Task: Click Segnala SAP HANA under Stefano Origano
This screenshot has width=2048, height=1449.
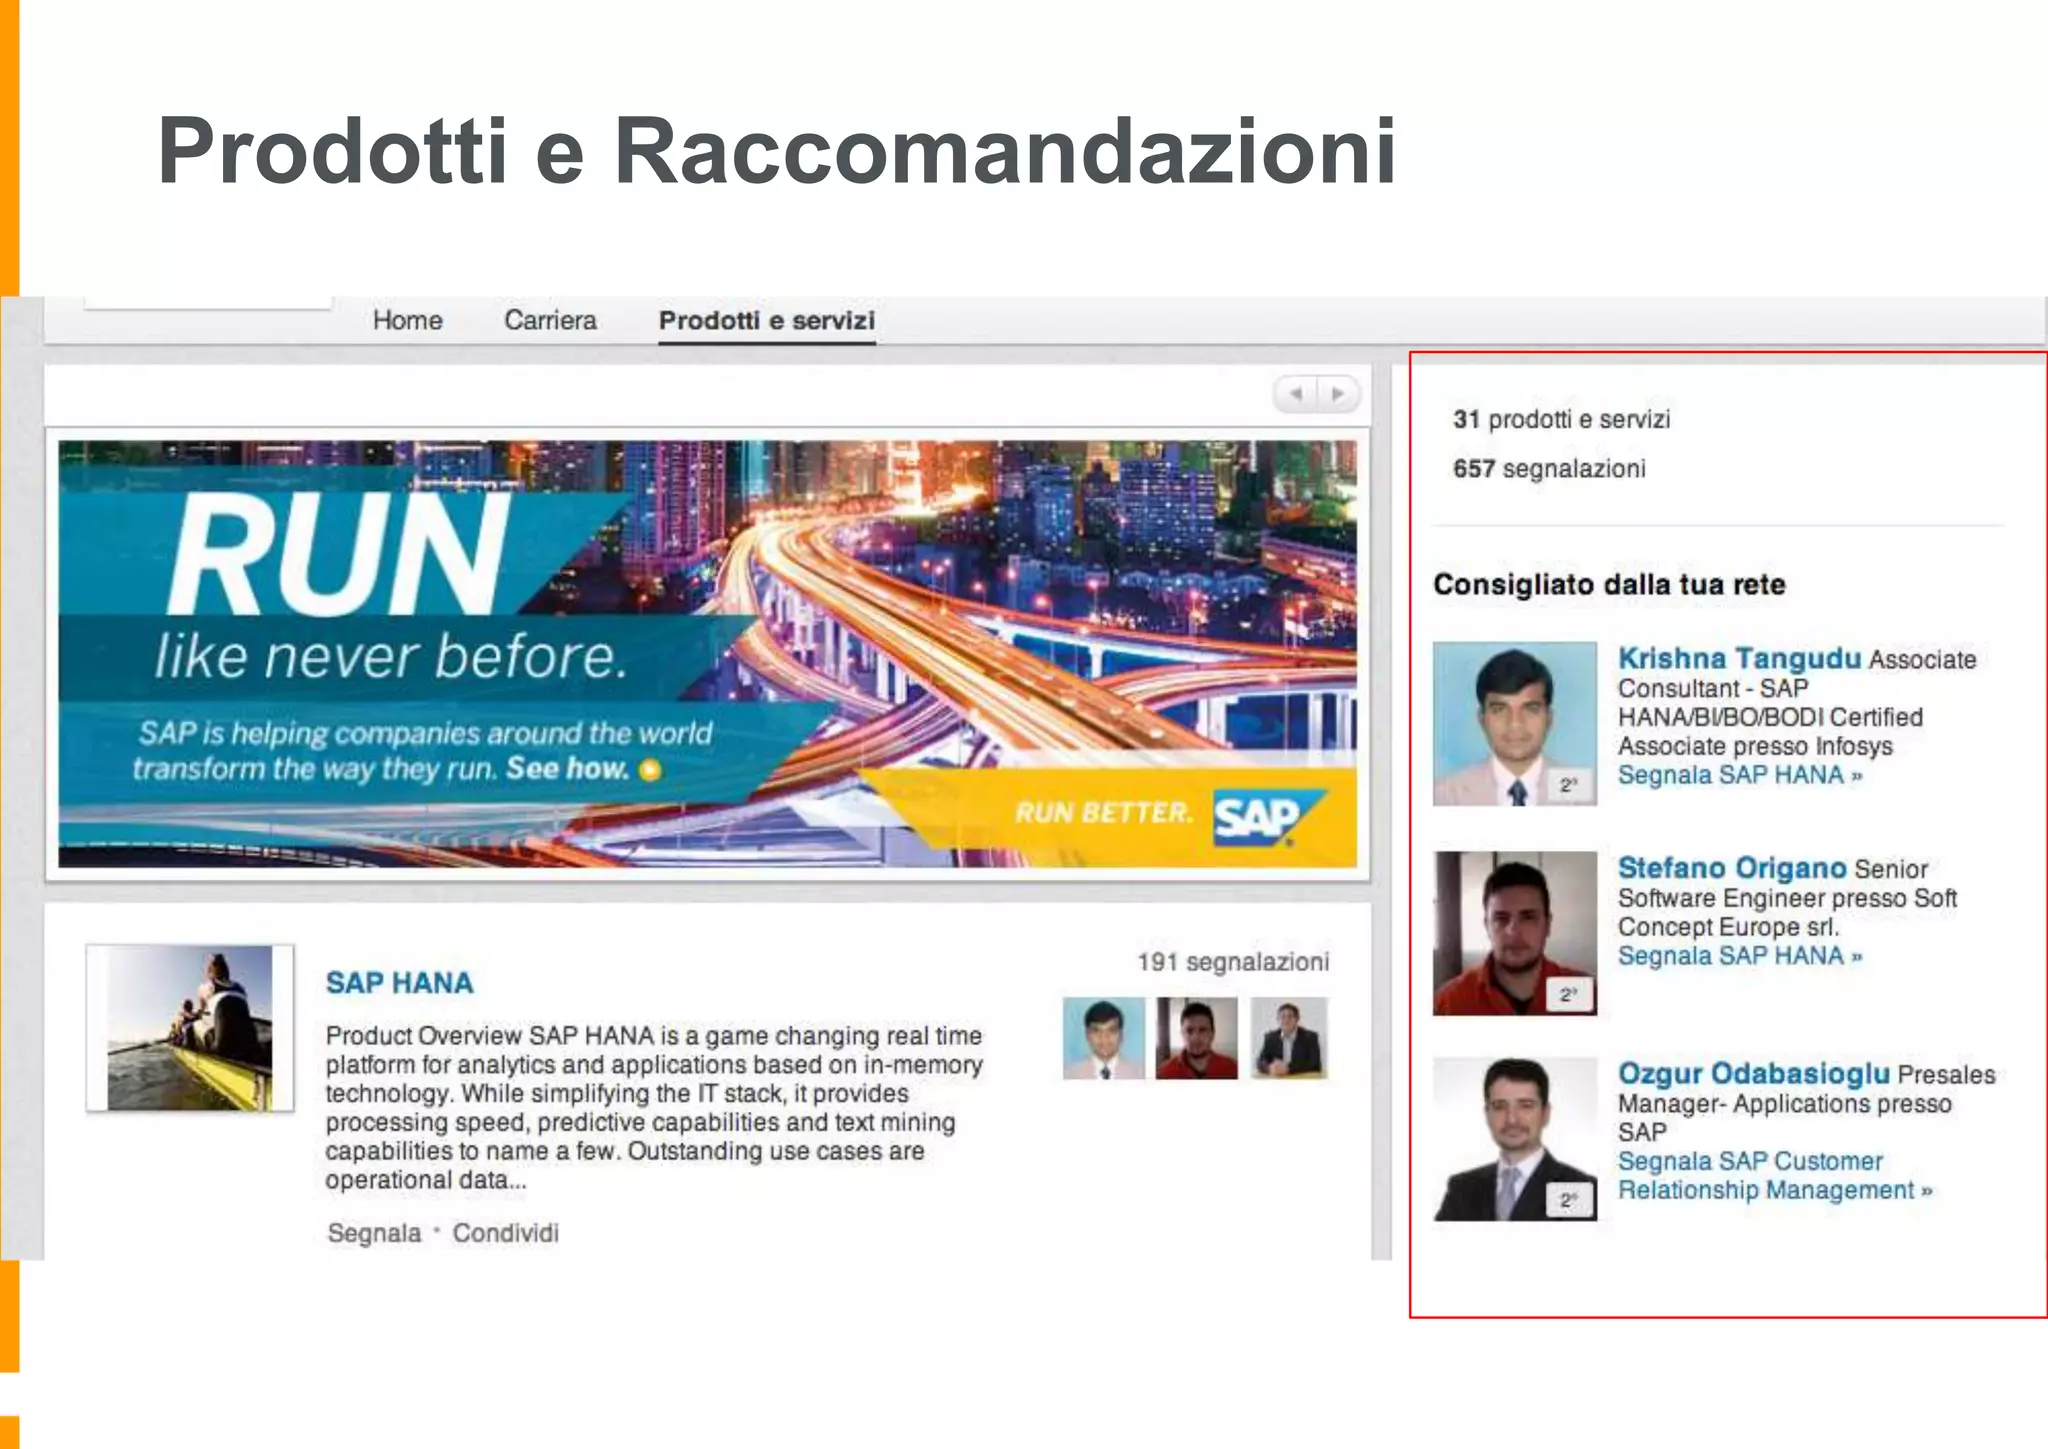Action: click(x=1740, y=956)
